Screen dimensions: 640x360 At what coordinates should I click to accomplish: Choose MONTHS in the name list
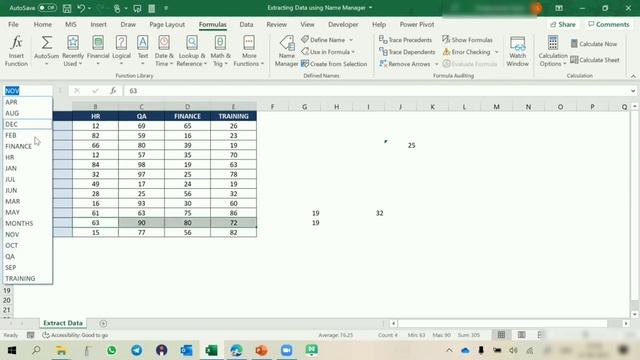[27, 223]
